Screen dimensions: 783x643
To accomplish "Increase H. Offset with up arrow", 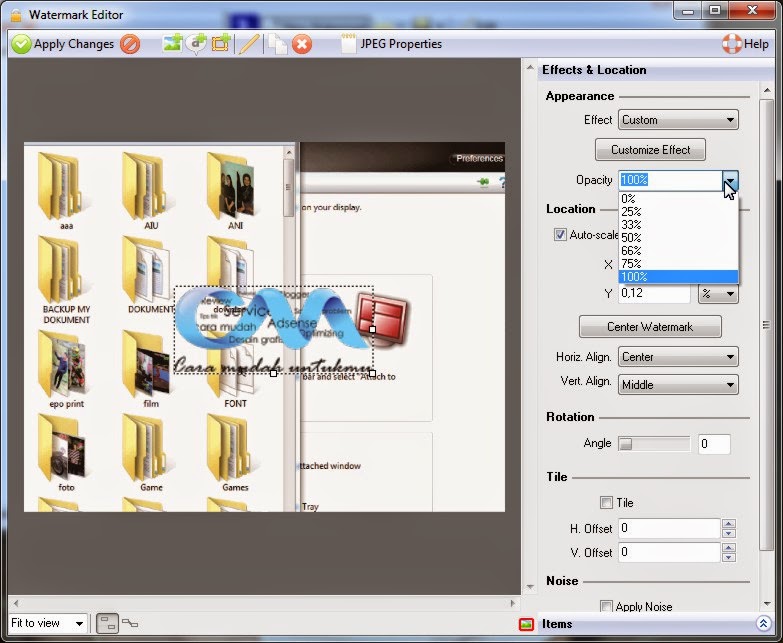I will pyautogui.click(x=729, y=524).
